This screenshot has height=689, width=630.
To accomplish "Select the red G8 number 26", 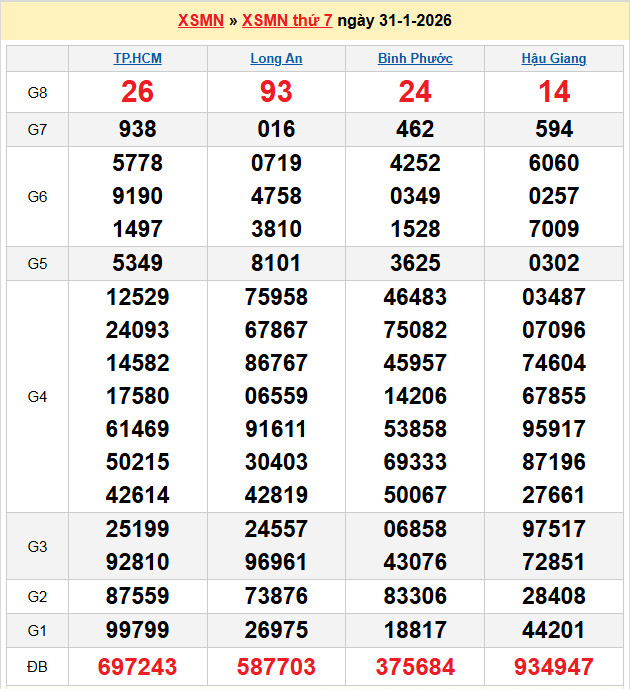I will point(137,93).
